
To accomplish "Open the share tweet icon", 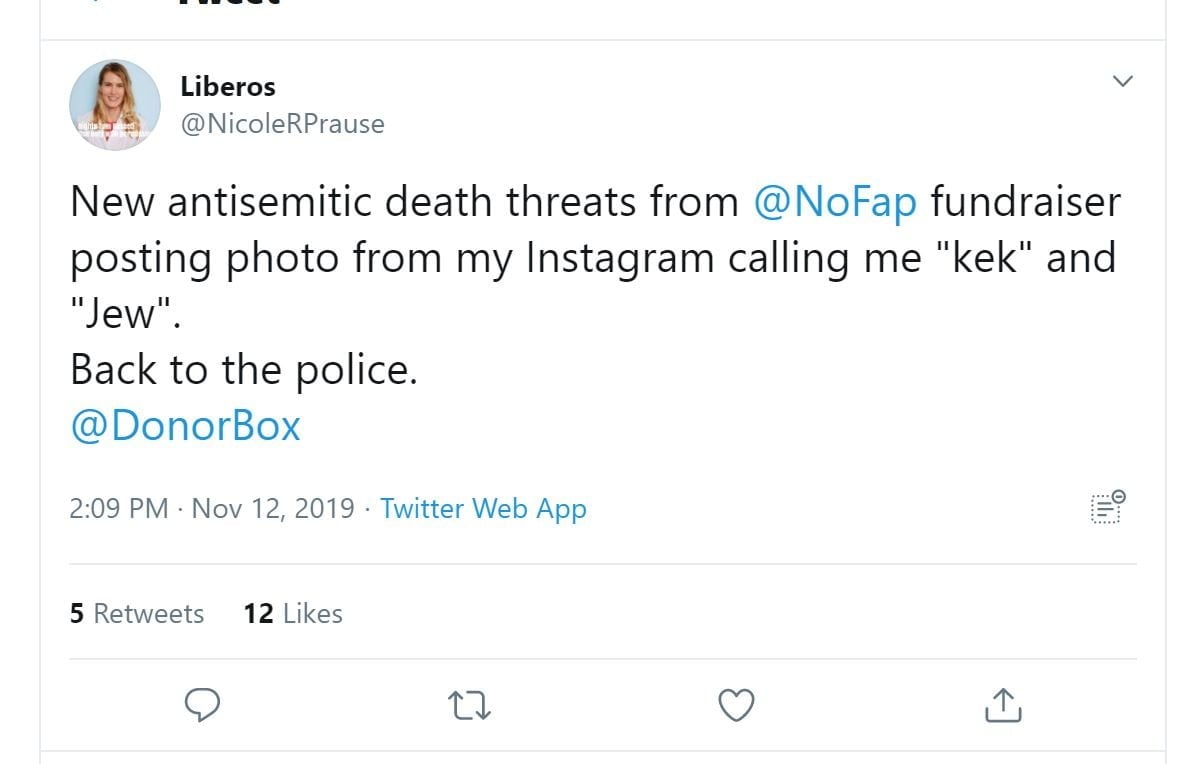I will (1003, 705).
